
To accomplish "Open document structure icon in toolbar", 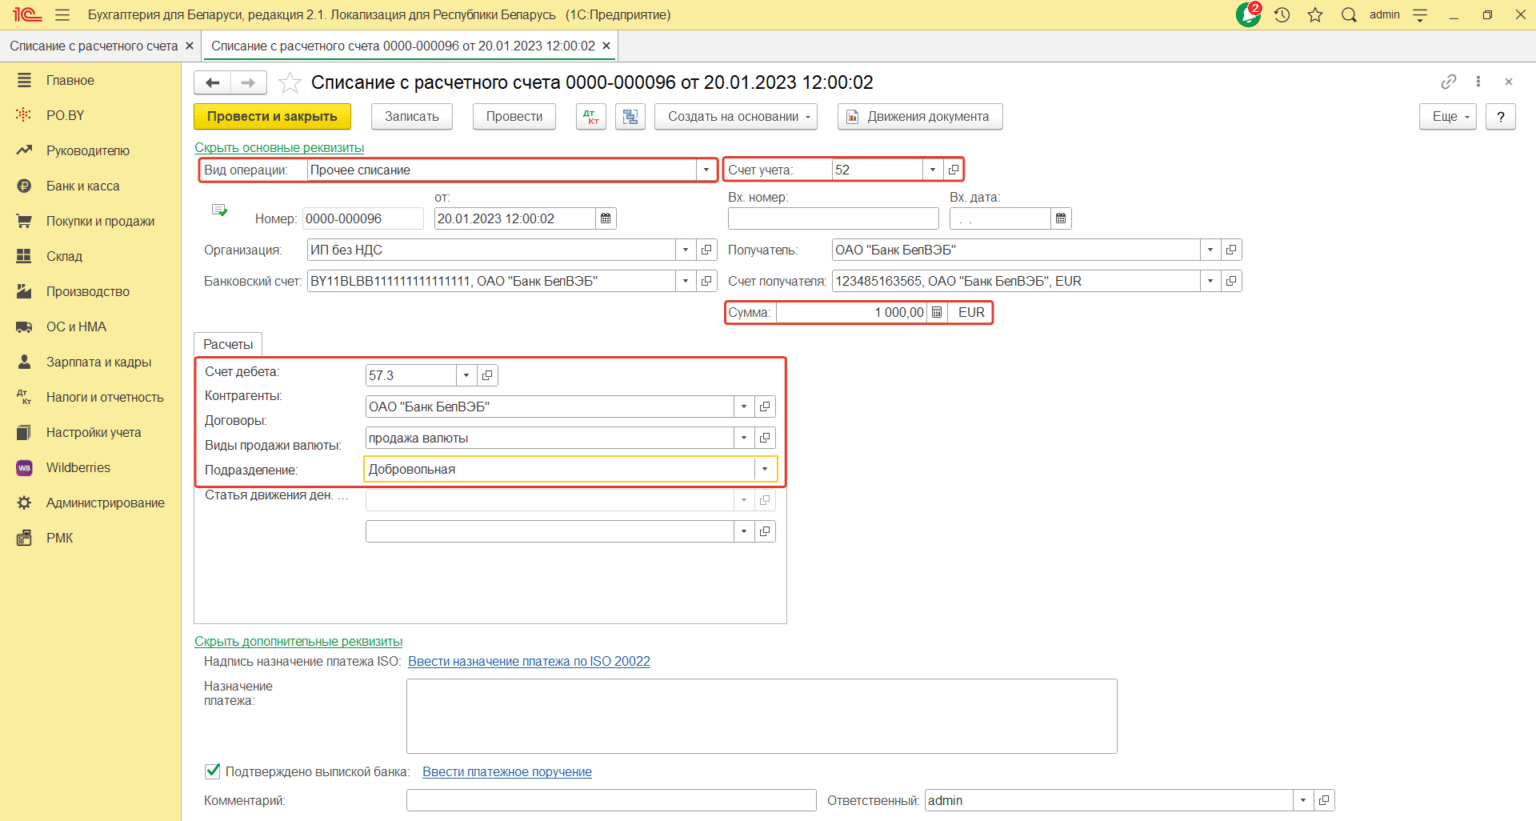I will point(630,117).
